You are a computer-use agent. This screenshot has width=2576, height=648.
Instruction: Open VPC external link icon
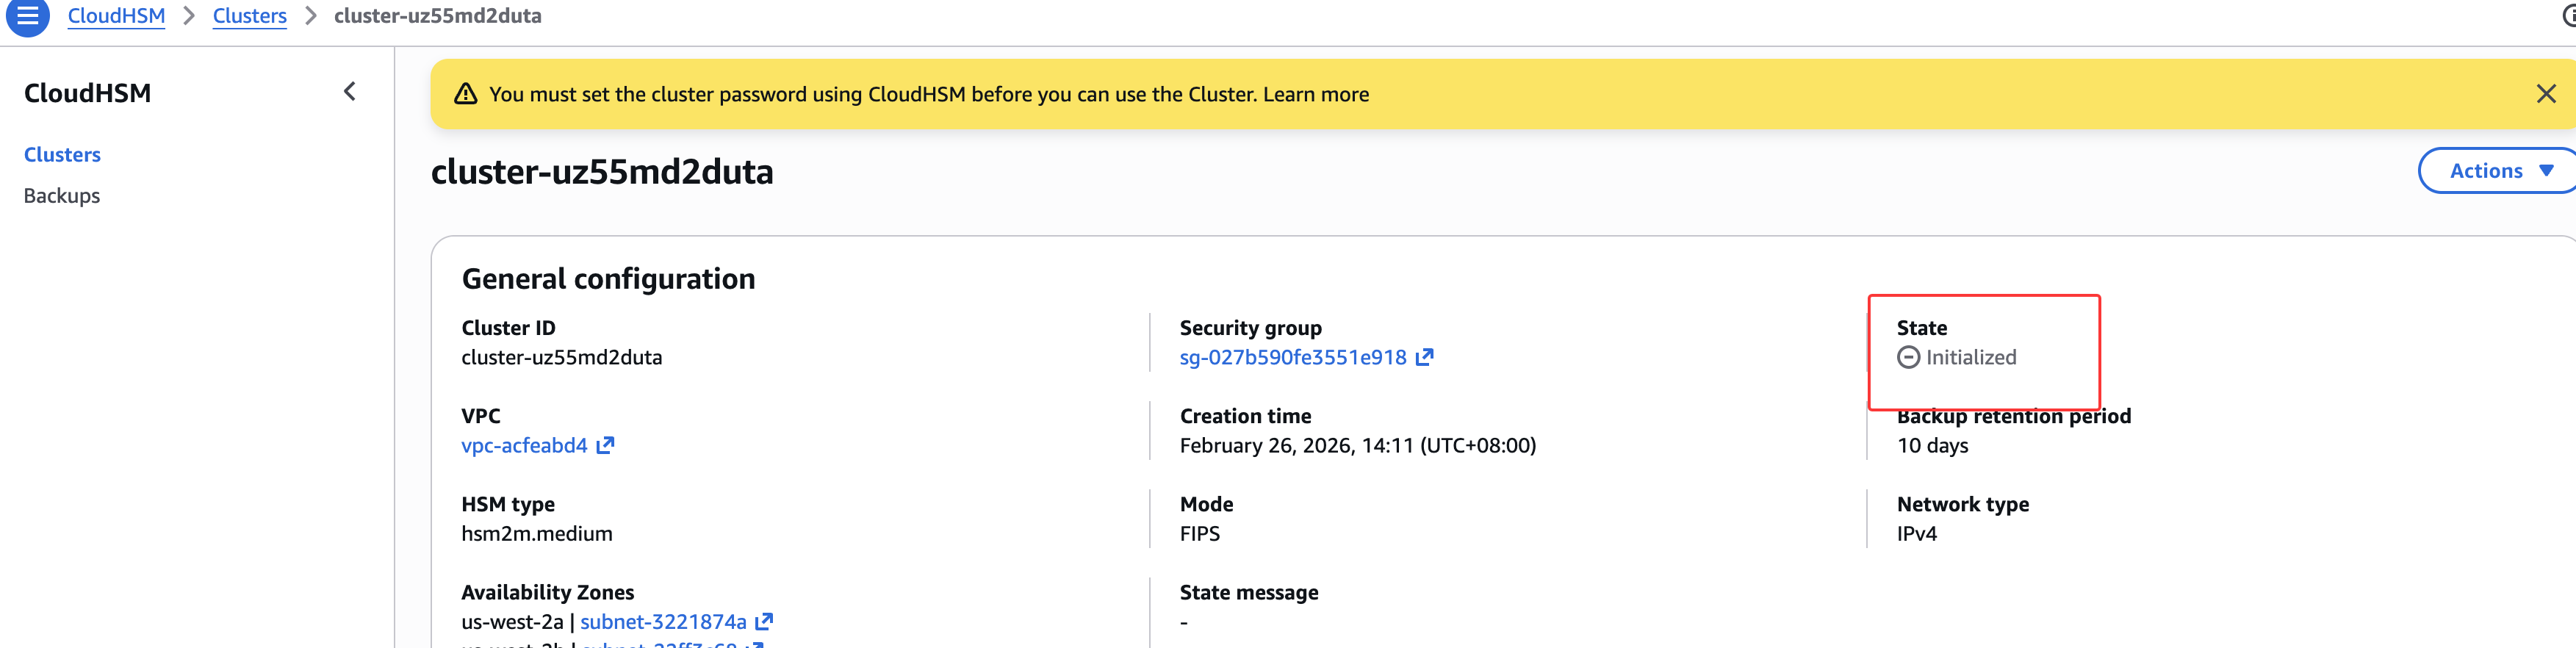click(605, 445)
